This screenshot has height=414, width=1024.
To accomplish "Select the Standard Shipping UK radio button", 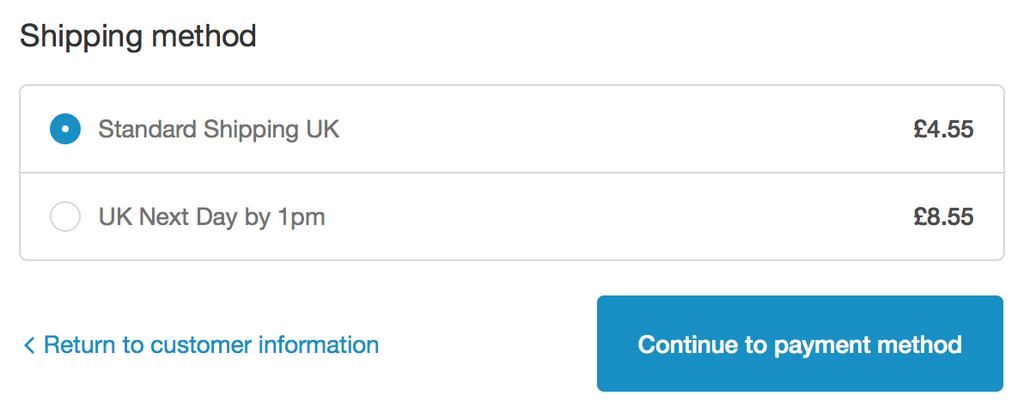I will click(65, 129).
